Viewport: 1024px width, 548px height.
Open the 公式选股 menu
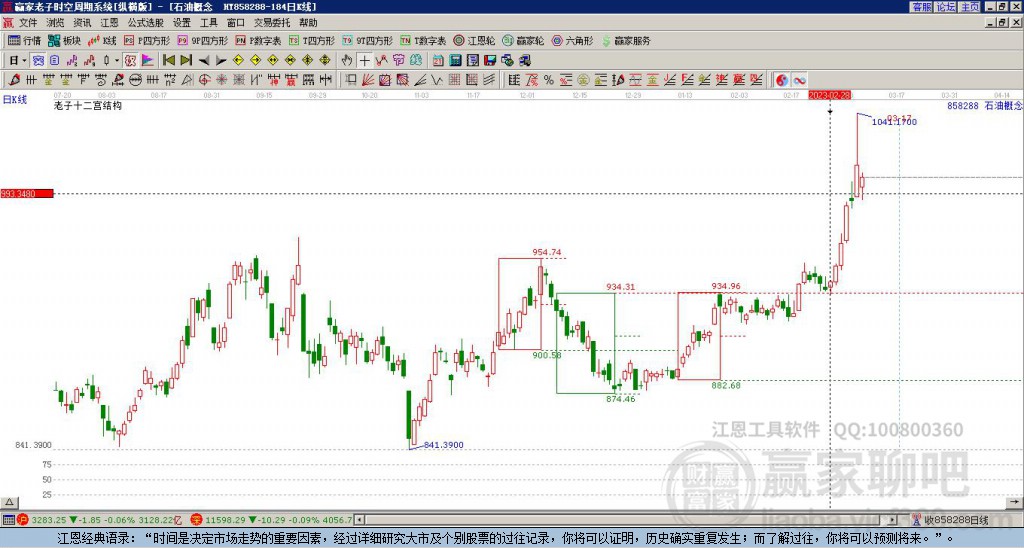pyautogui.click(x=145, y=23)
